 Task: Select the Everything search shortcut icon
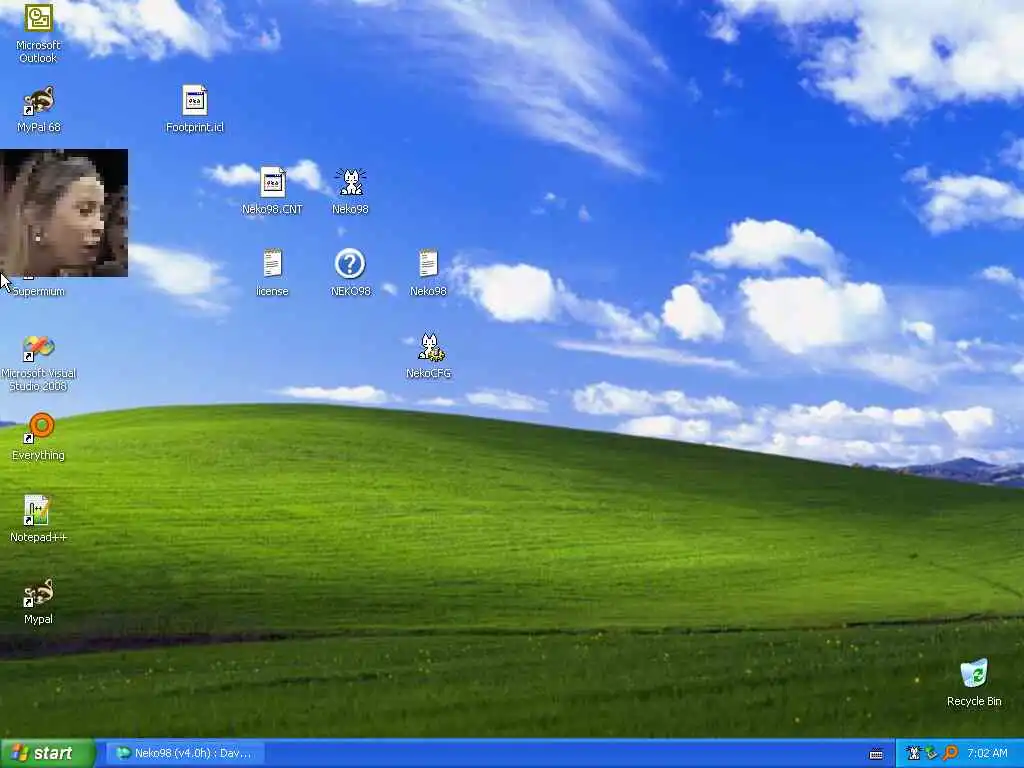(39, 428)
